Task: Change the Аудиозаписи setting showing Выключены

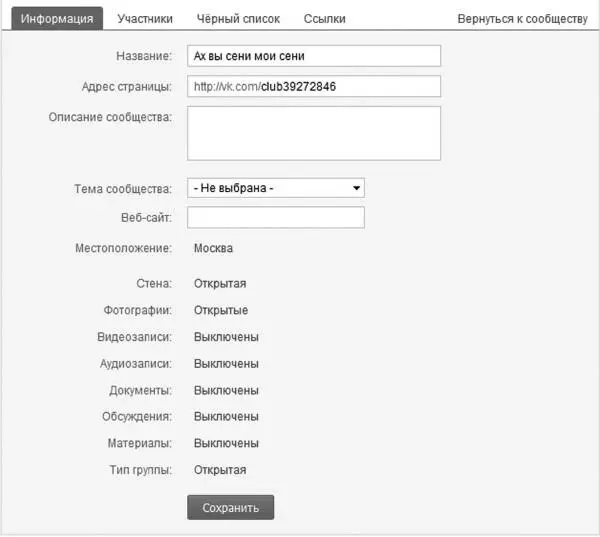Action: (226, 363)
